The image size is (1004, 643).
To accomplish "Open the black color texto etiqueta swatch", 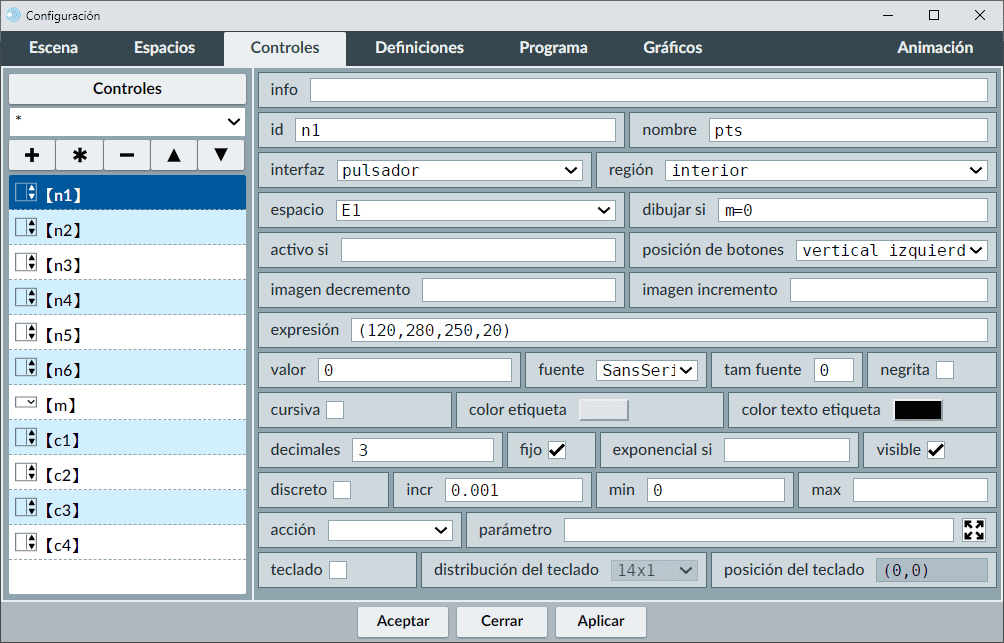I will click(917, 410).
